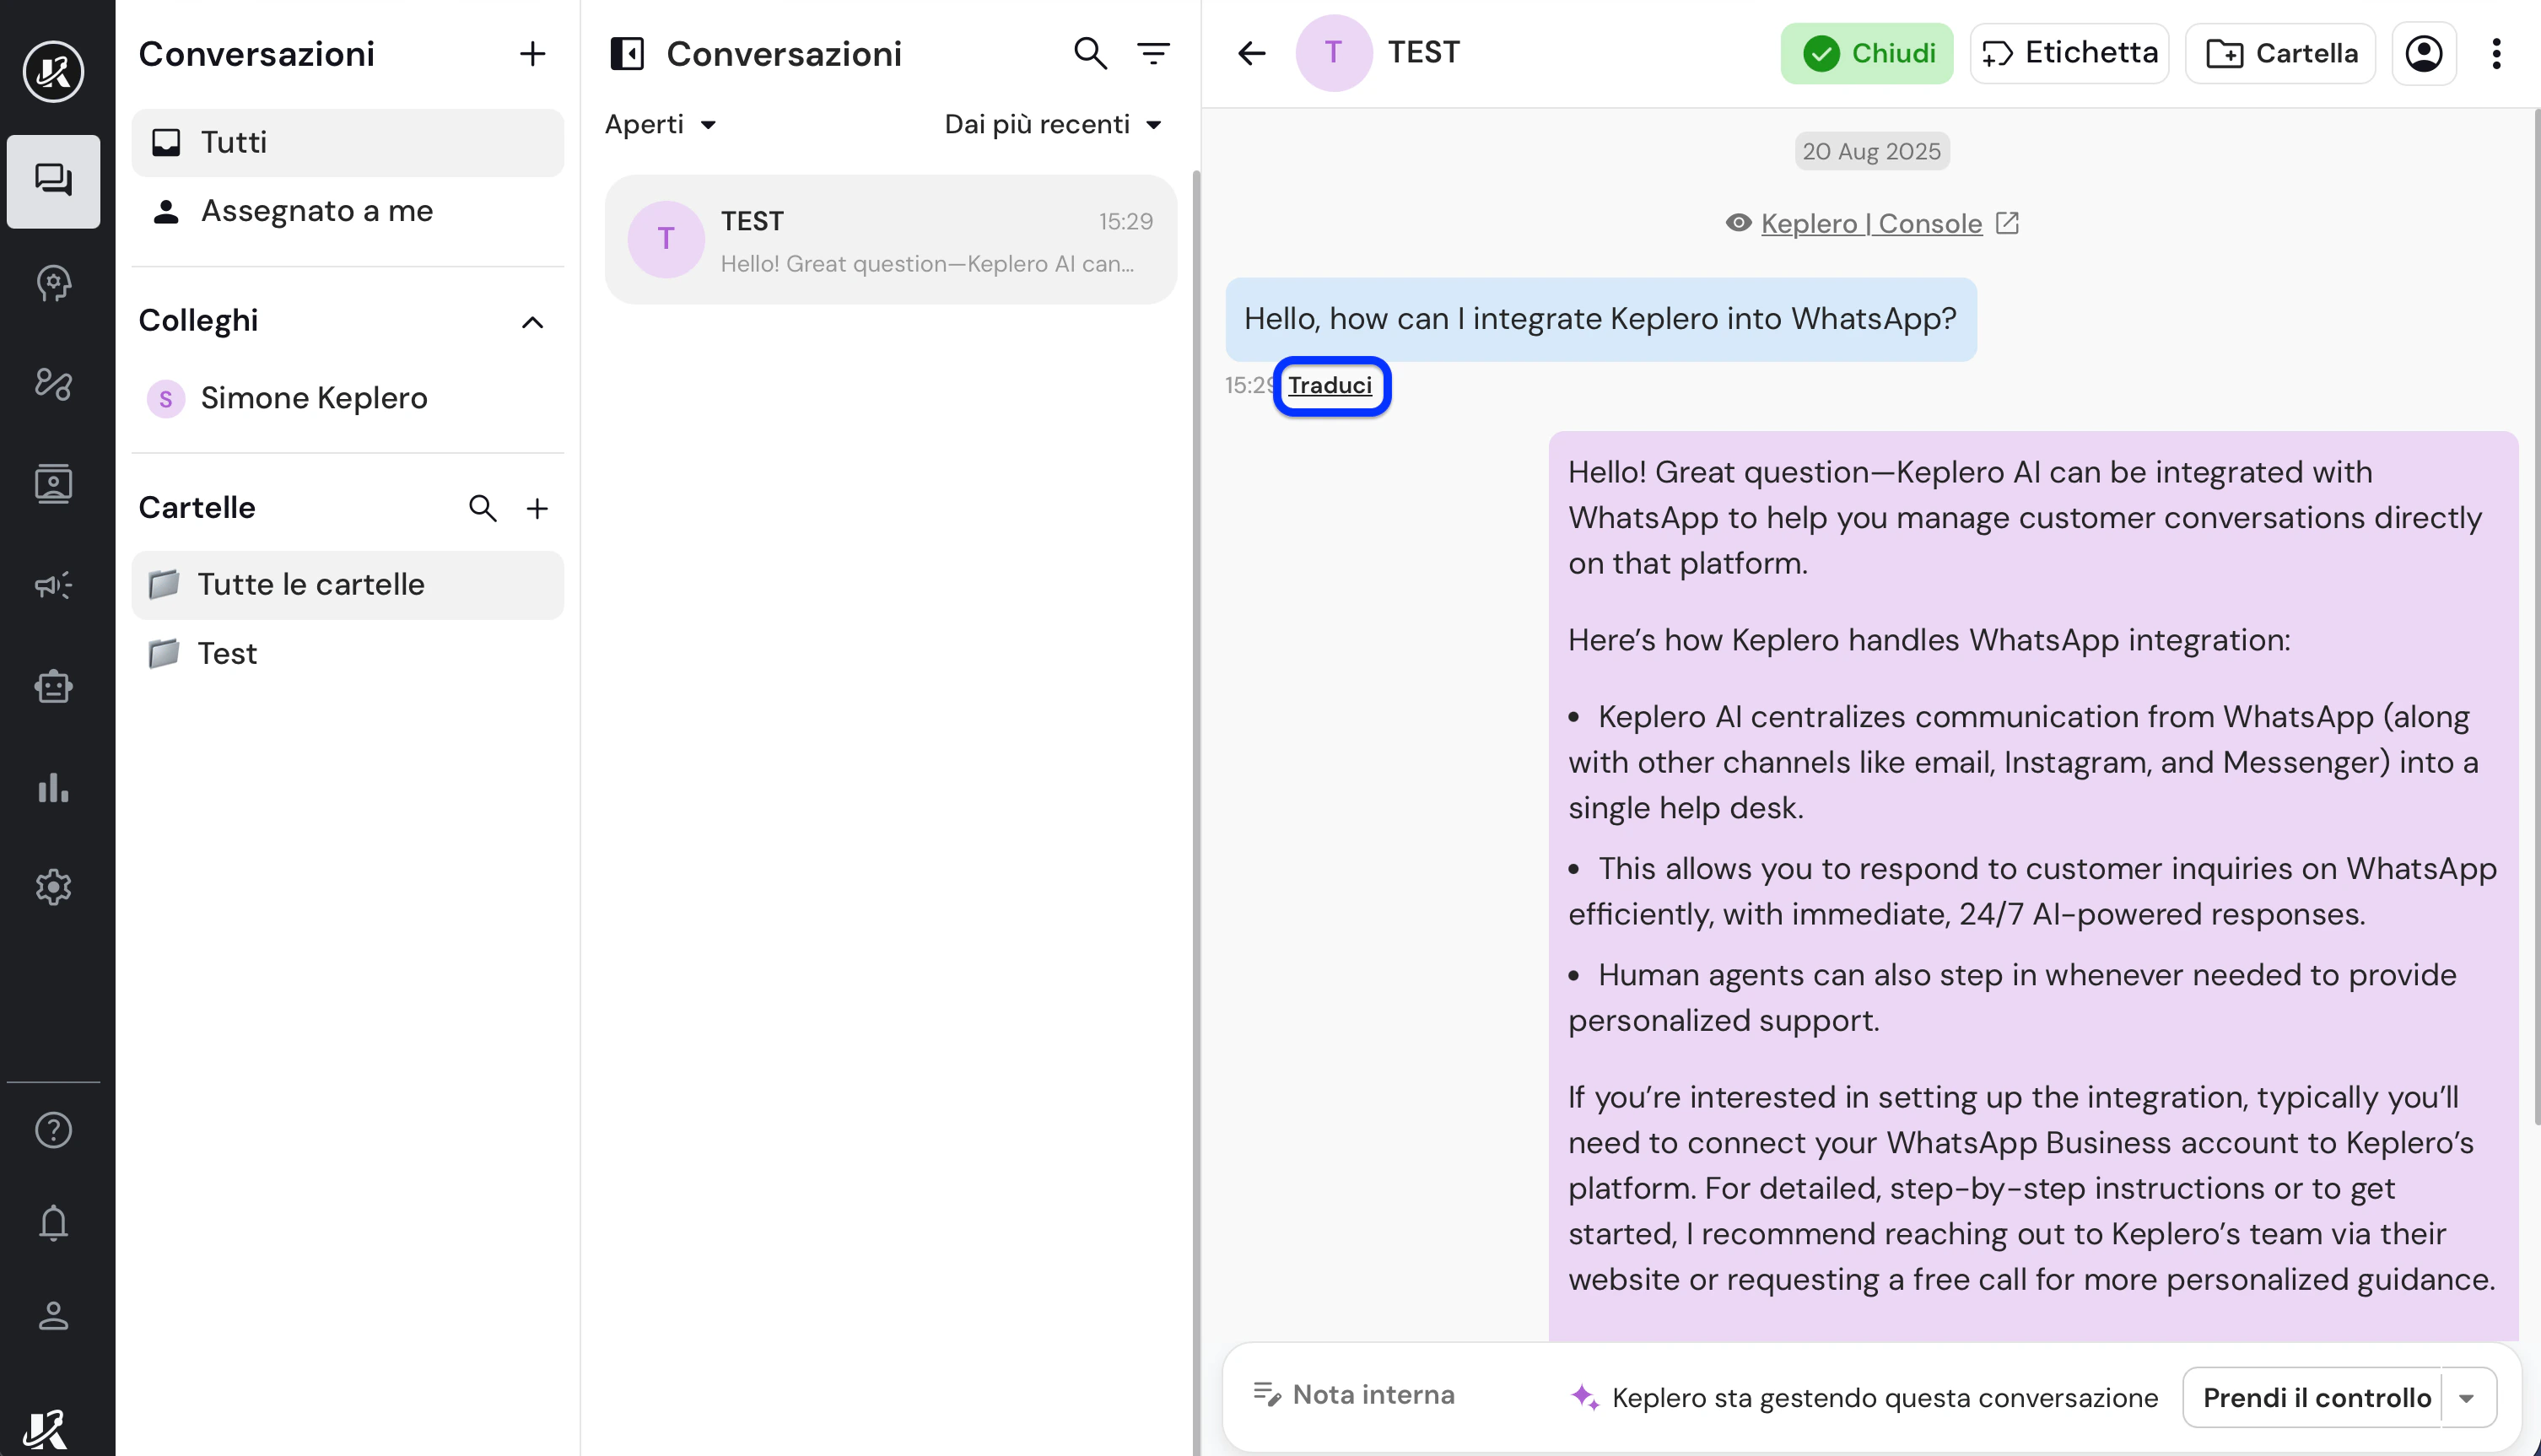Screen dimensions: 2541x1456
Task: Open the analytics bar chart icon
Action: pyautogui.click(x=53, y=787)
